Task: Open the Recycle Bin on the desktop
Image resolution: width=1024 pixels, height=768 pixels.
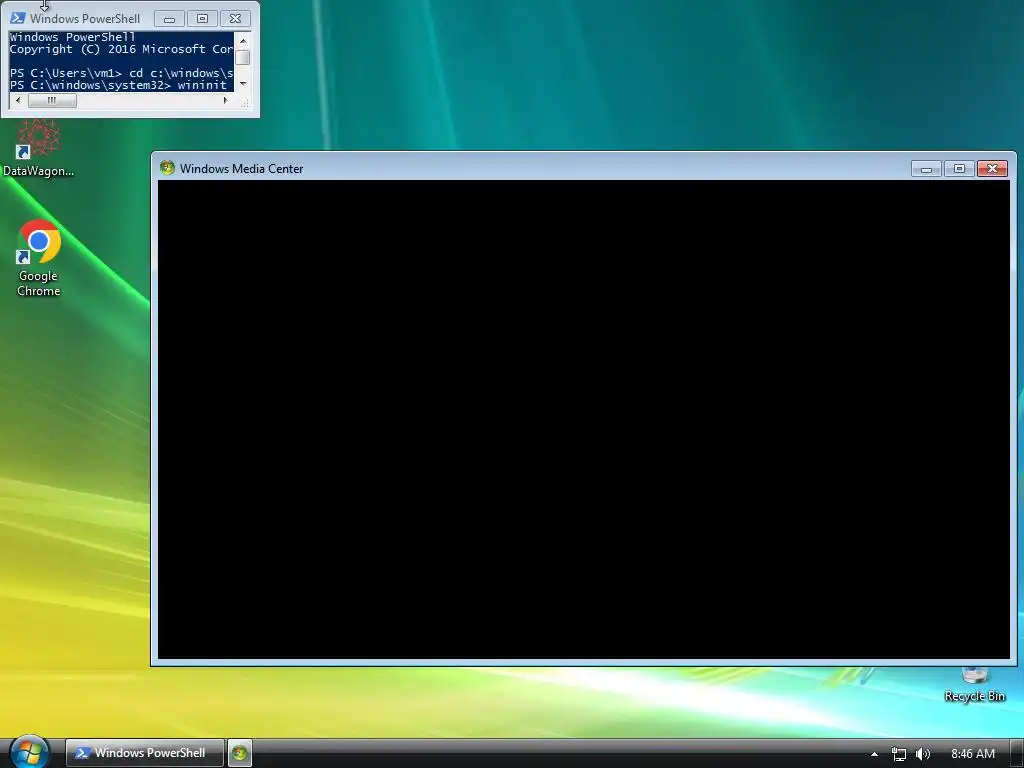Action: click(974, 684)
